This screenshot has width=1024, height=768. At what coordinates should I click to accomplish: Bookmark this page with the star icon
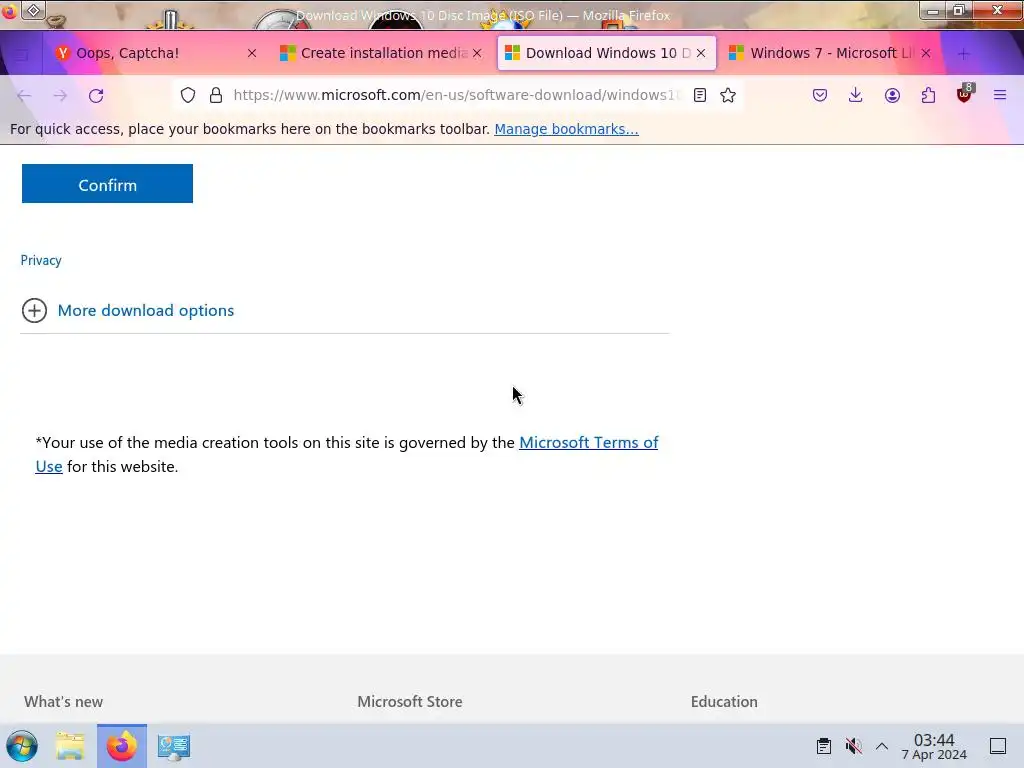(x=728, y=95)
